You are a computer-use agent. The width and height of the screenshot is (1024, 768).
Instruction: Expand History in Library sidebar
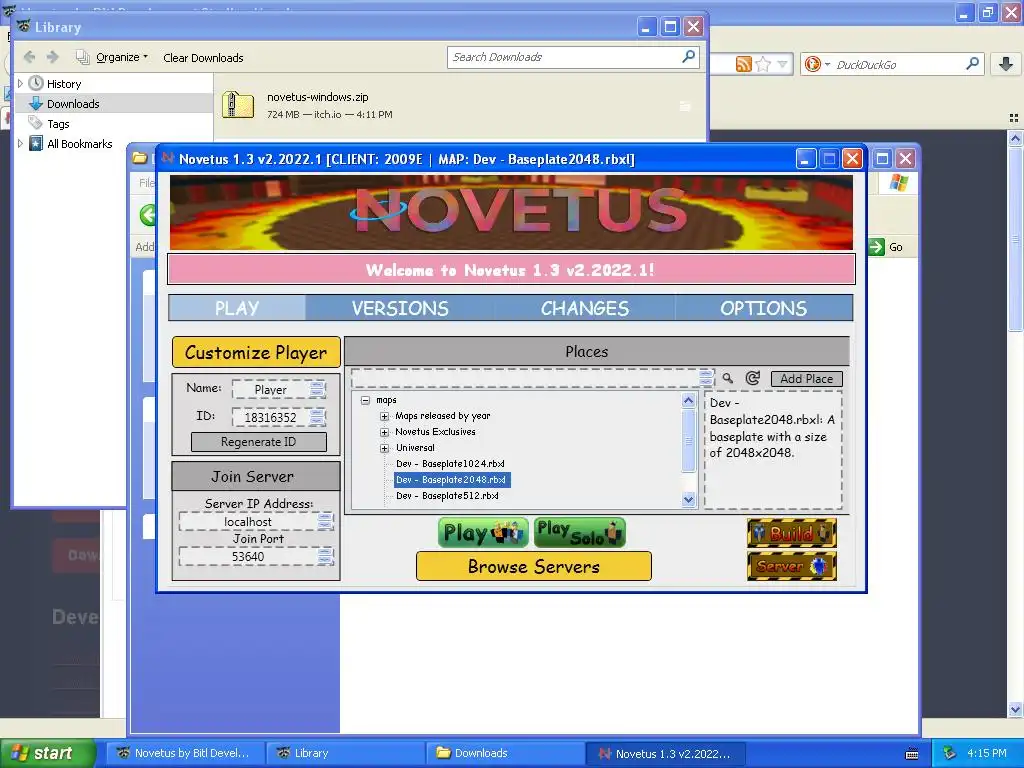click(x=20, y=84)
